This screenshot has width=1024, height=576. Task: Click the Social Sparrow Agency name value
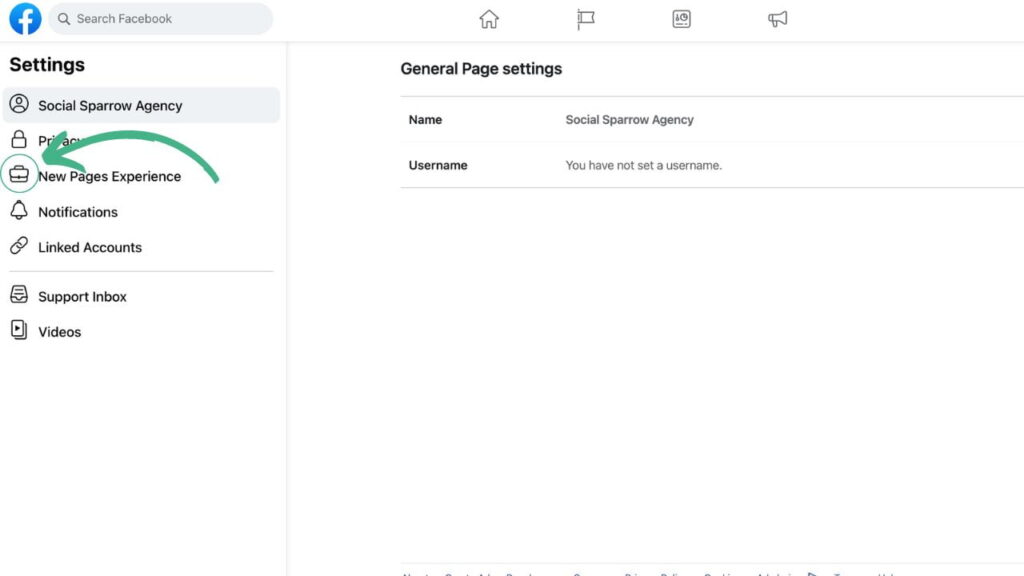point(629,120)
